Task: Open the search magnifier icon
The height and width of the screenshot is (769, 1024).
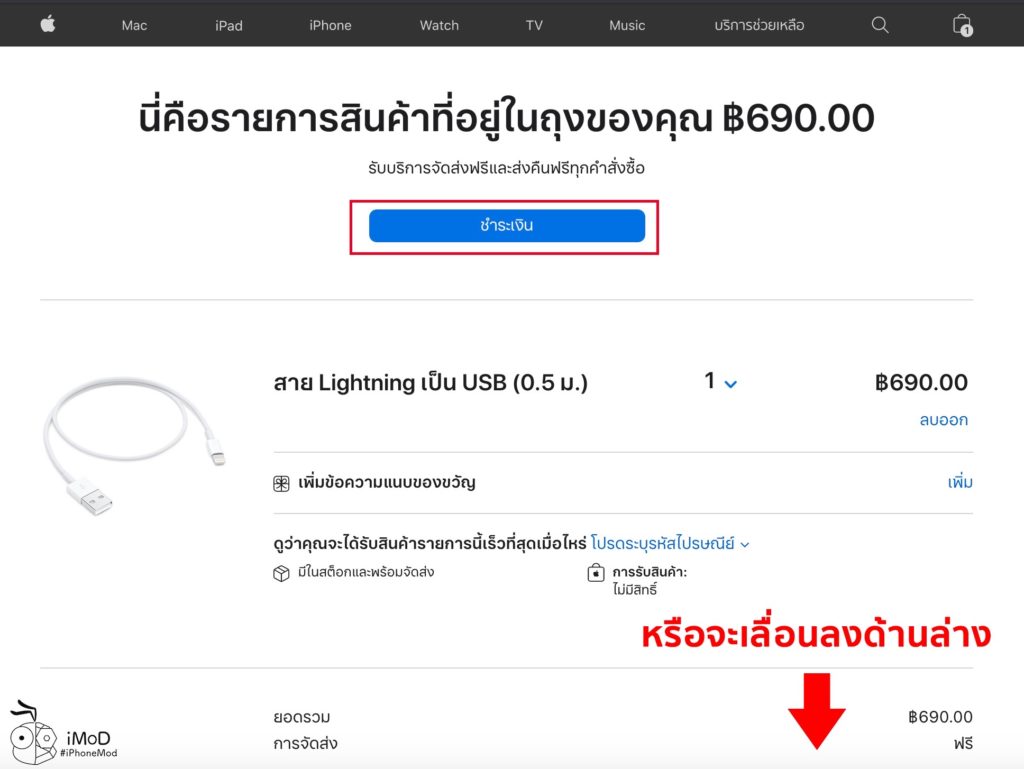Action: (x=880, y=25)
